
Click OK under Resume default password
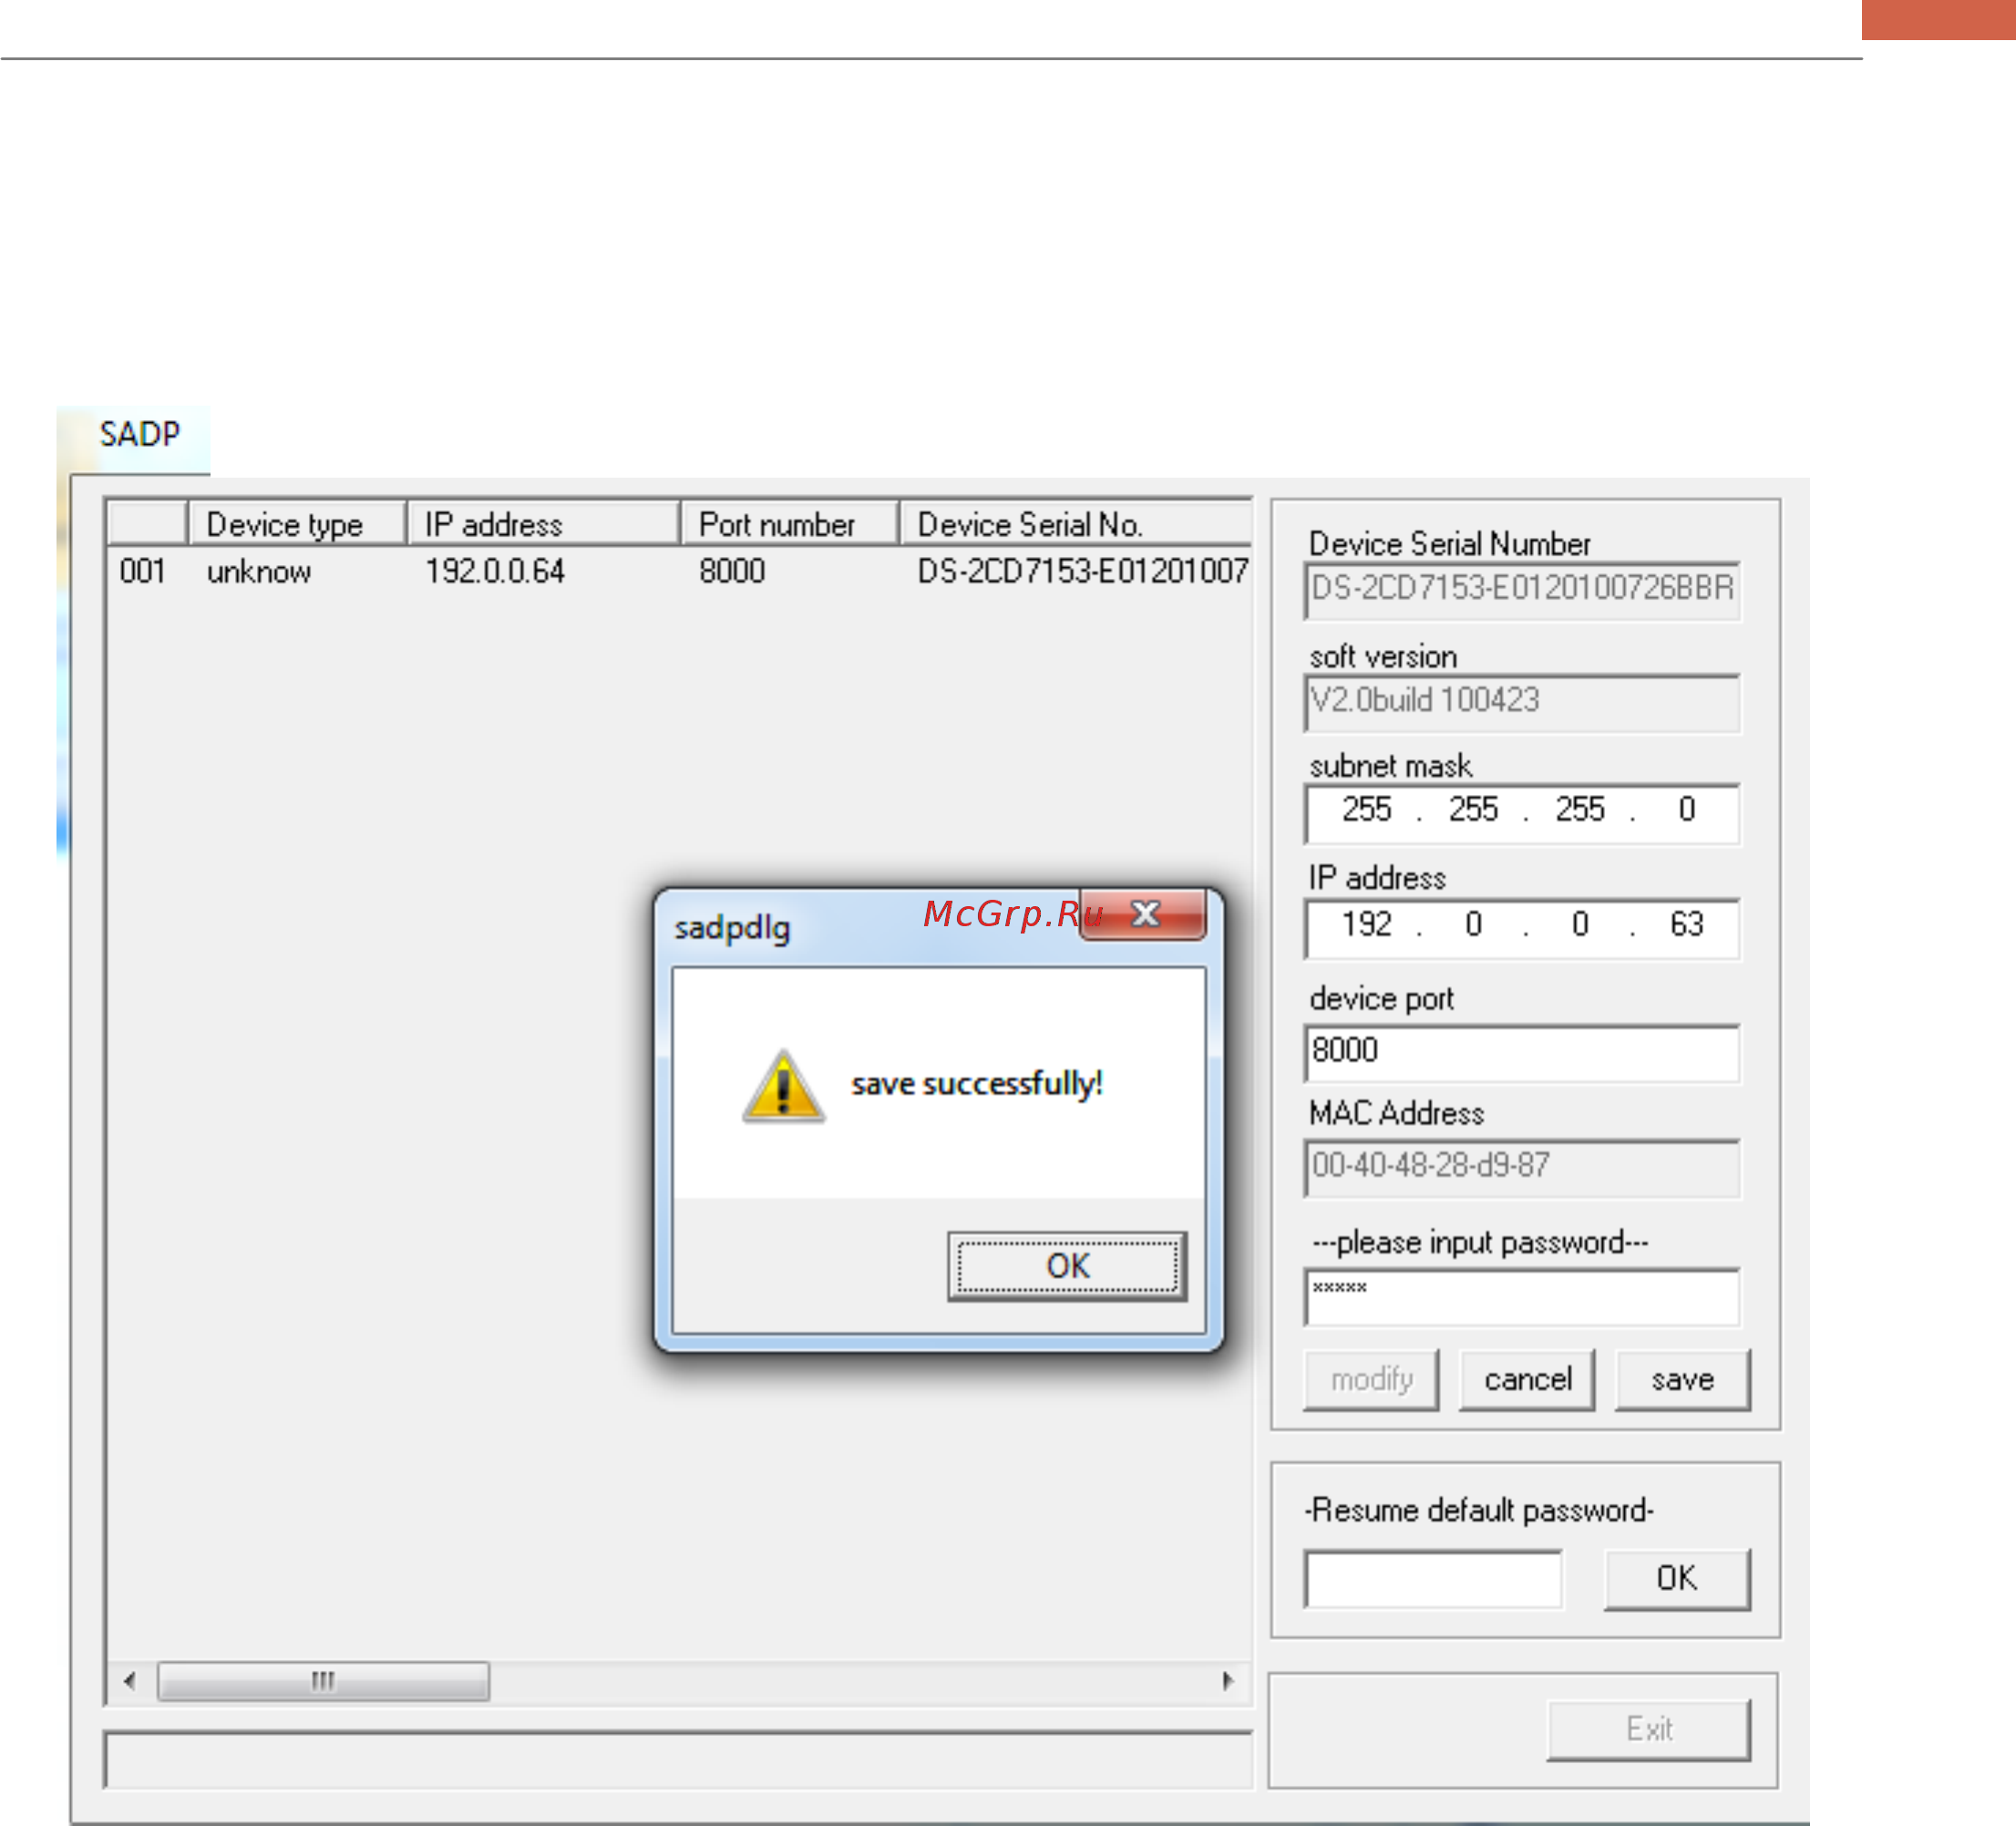[1677, 1579]
